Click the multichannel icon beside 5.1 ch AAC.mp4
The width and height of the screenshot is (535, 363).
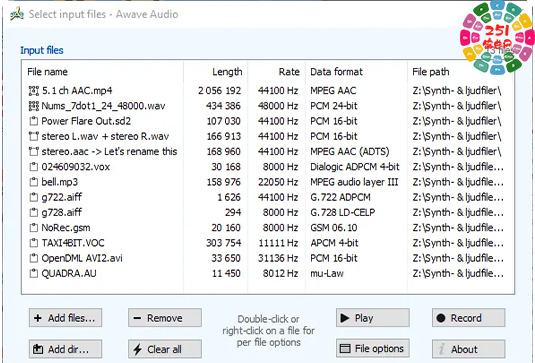pos(33,91)
